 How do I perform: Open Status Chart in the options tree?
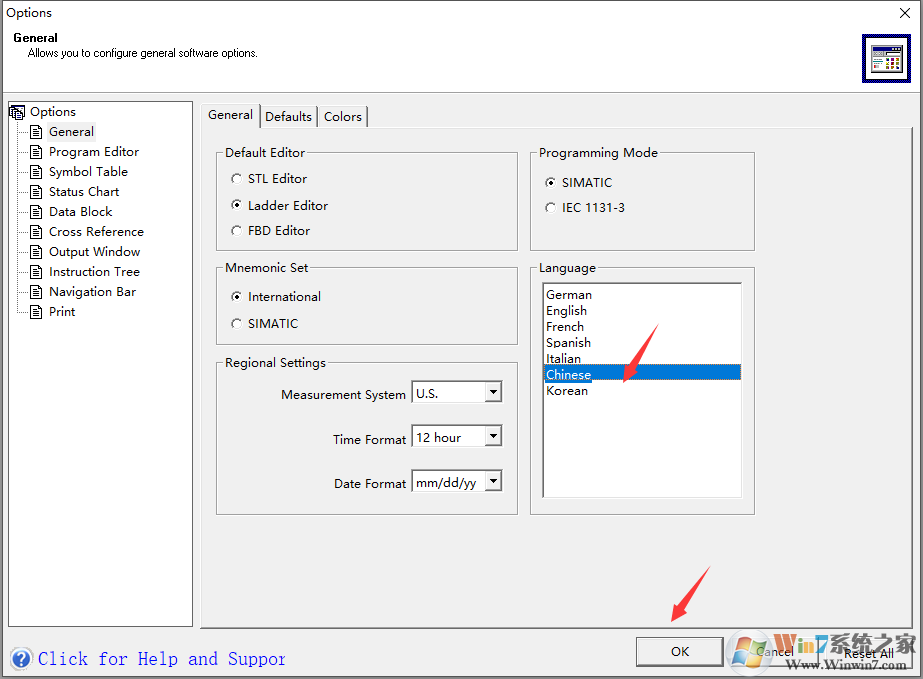click(84, 192)
